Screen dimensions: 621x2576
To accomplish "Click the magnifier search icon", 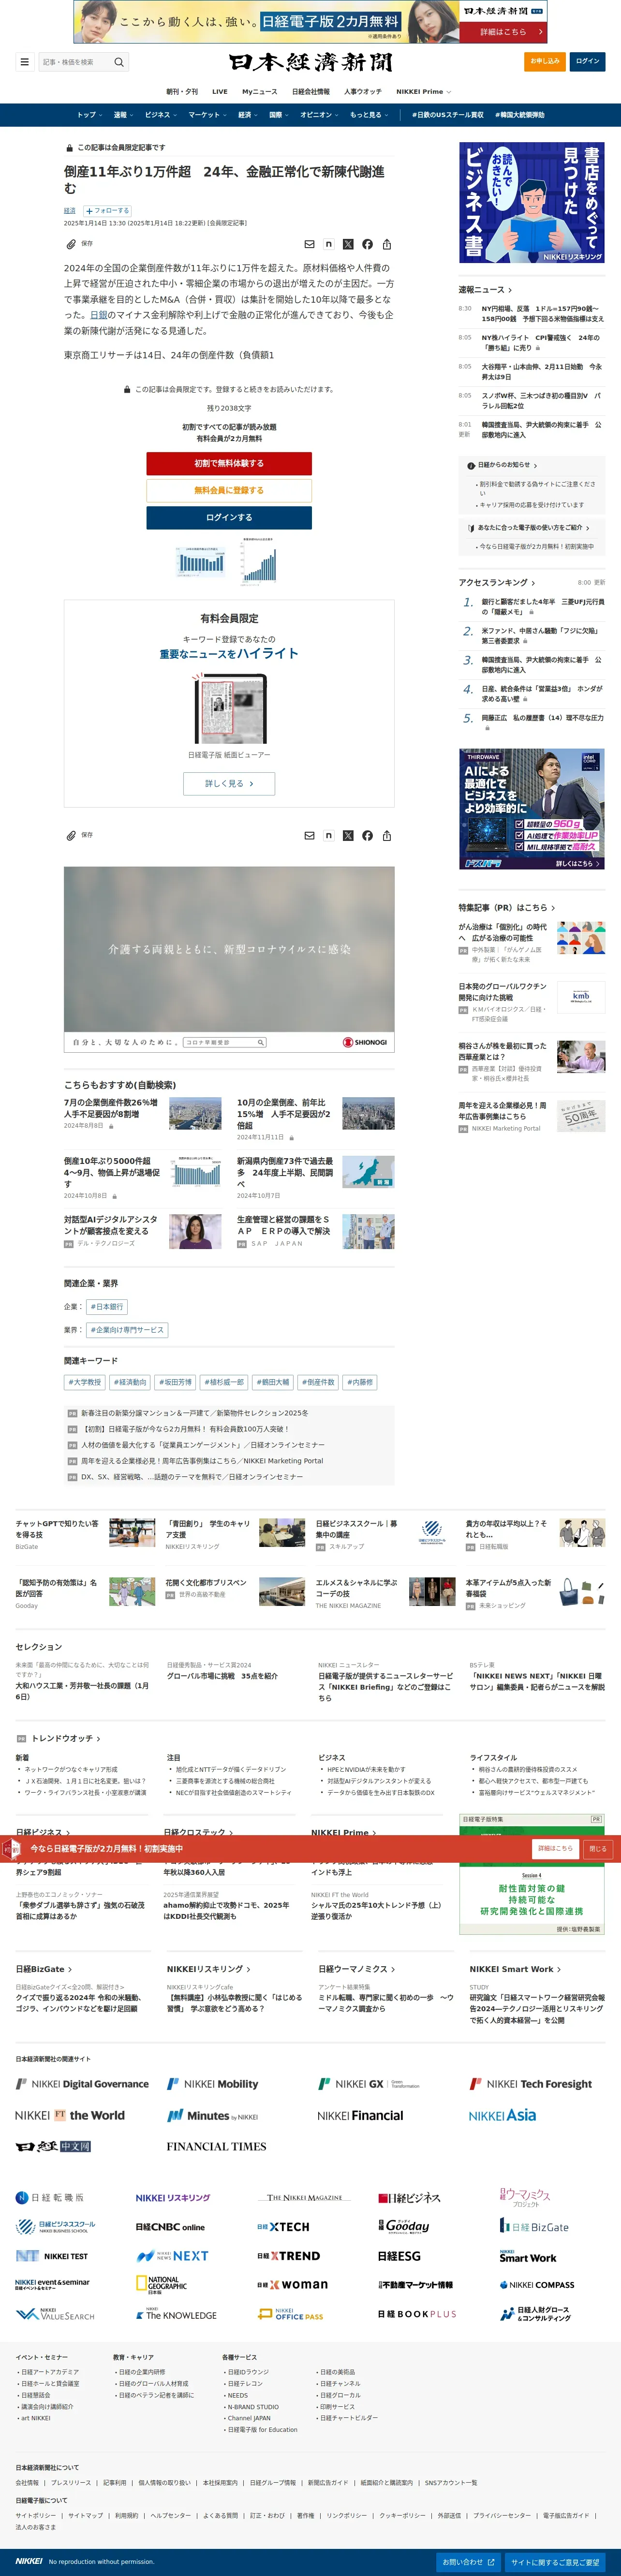I will tap(119, 62).
